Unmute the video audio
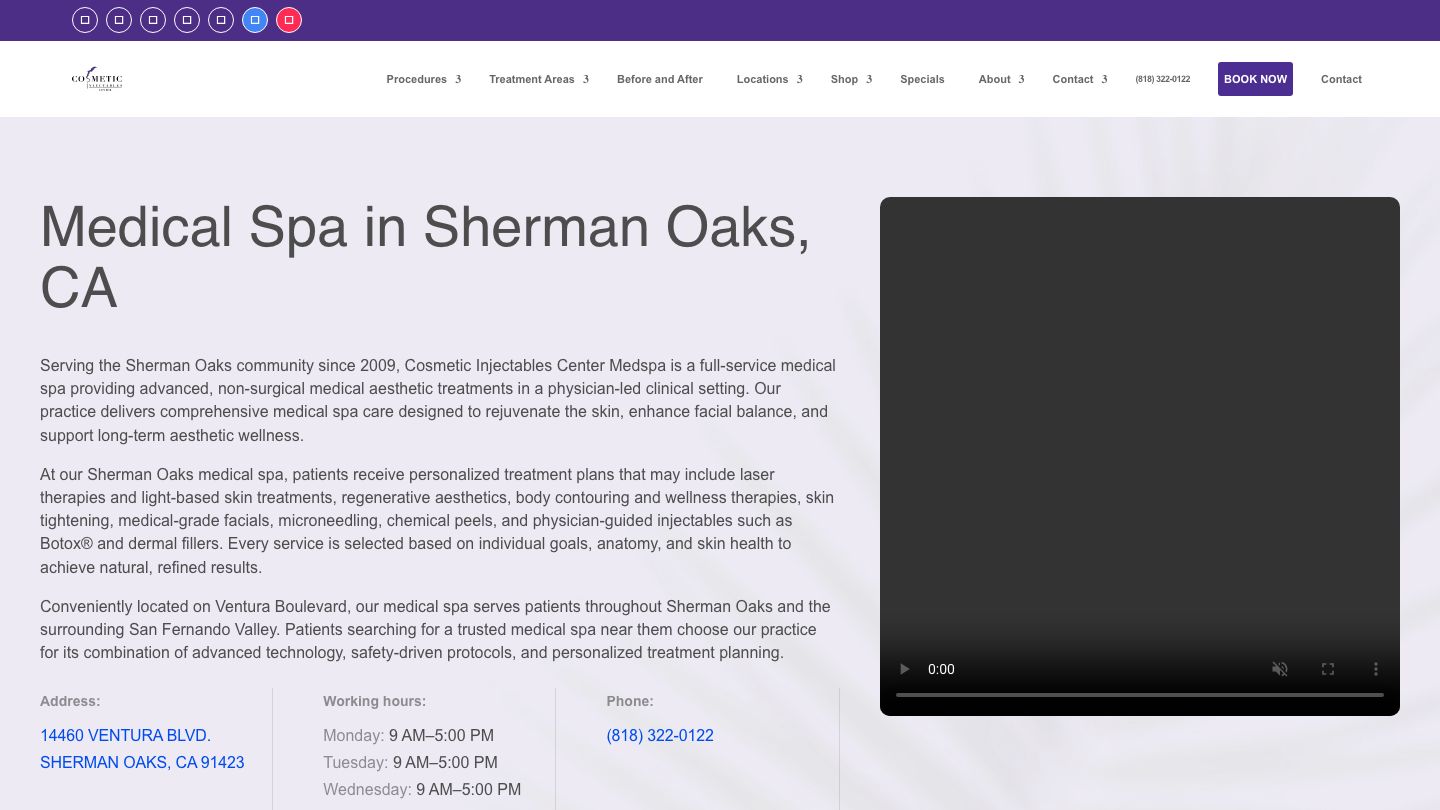Viewport: 1440px width, 810px height. (x=1279, y=669)
